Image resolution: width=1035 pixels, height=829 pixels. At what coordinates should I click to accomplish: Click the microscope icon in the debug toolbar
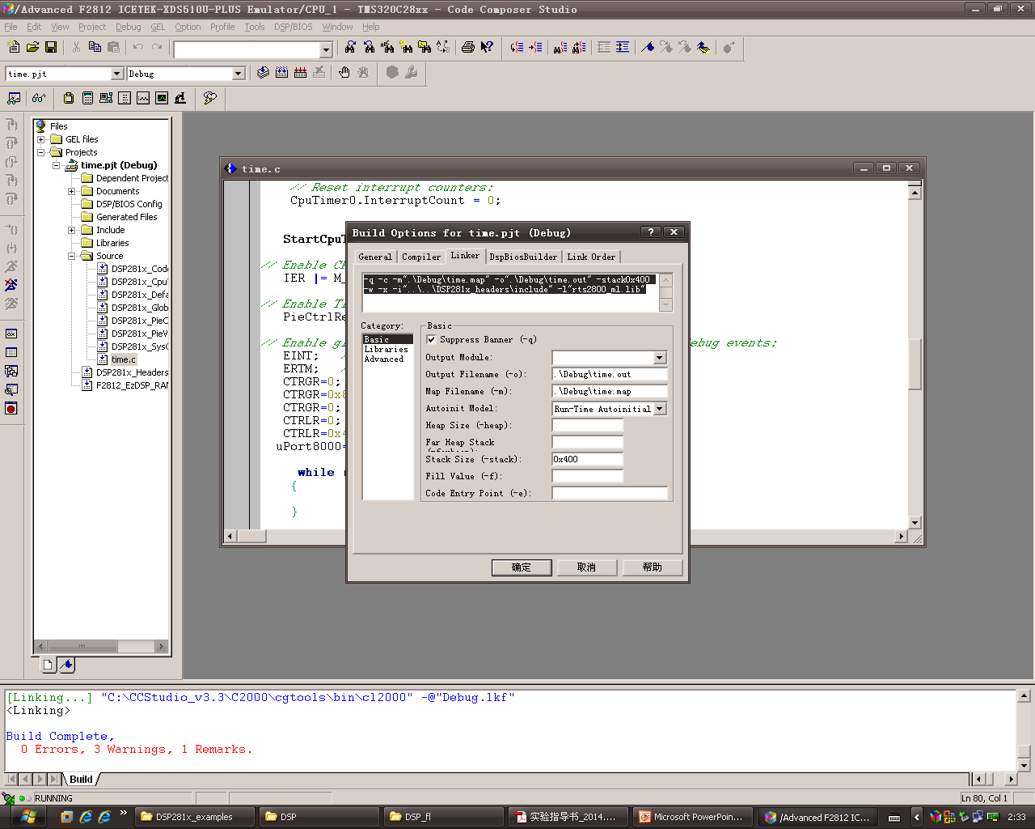180,98
